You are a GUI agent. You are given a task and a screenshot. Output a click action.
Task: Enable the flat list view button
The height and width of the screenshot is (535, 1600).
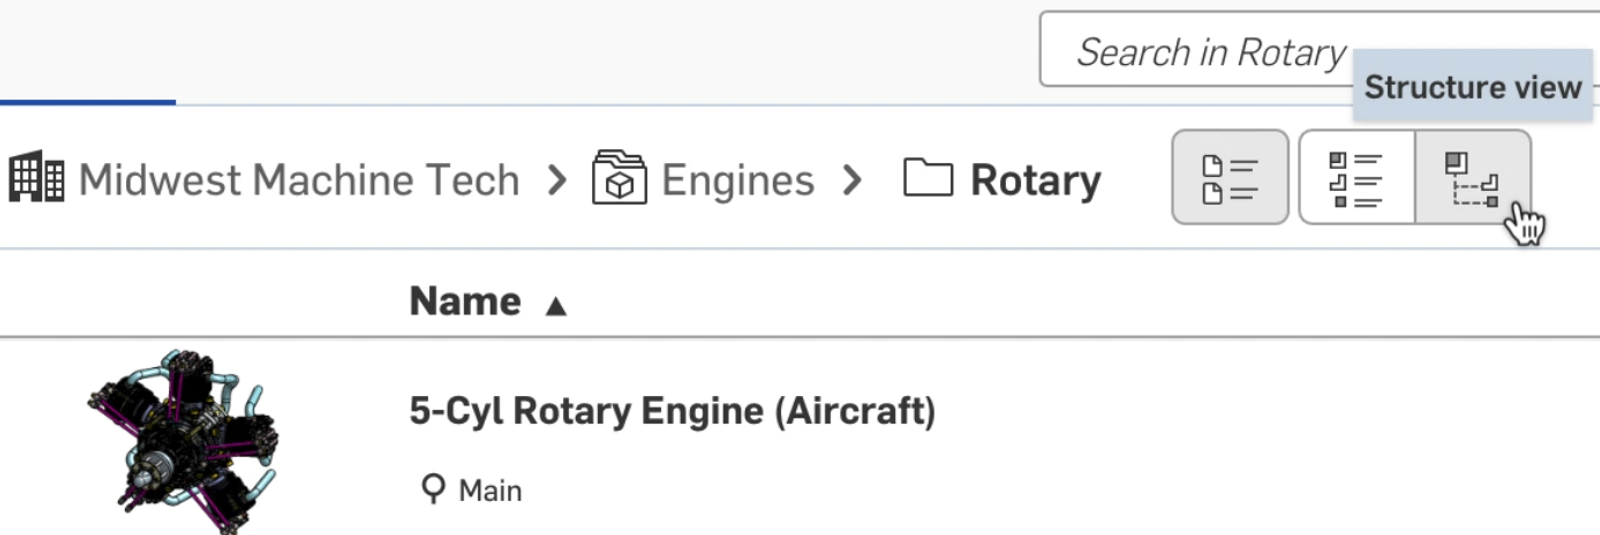pos(1356,178)
